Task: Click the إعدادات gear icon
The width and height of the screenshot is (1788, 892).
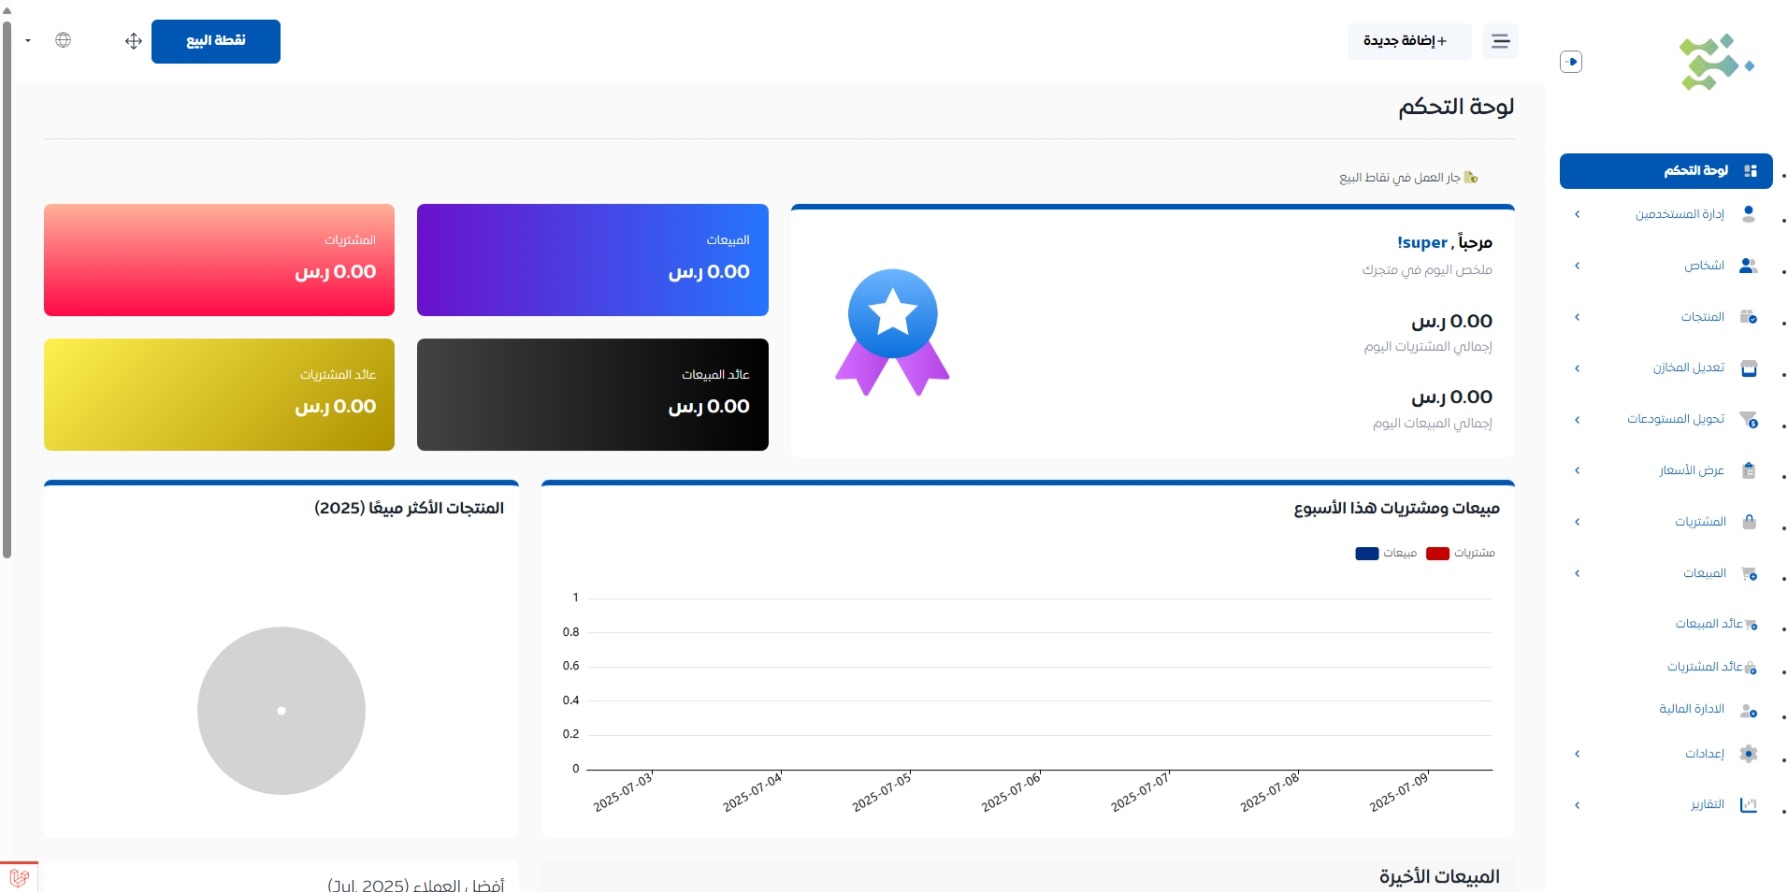Action: [1748, 754]
